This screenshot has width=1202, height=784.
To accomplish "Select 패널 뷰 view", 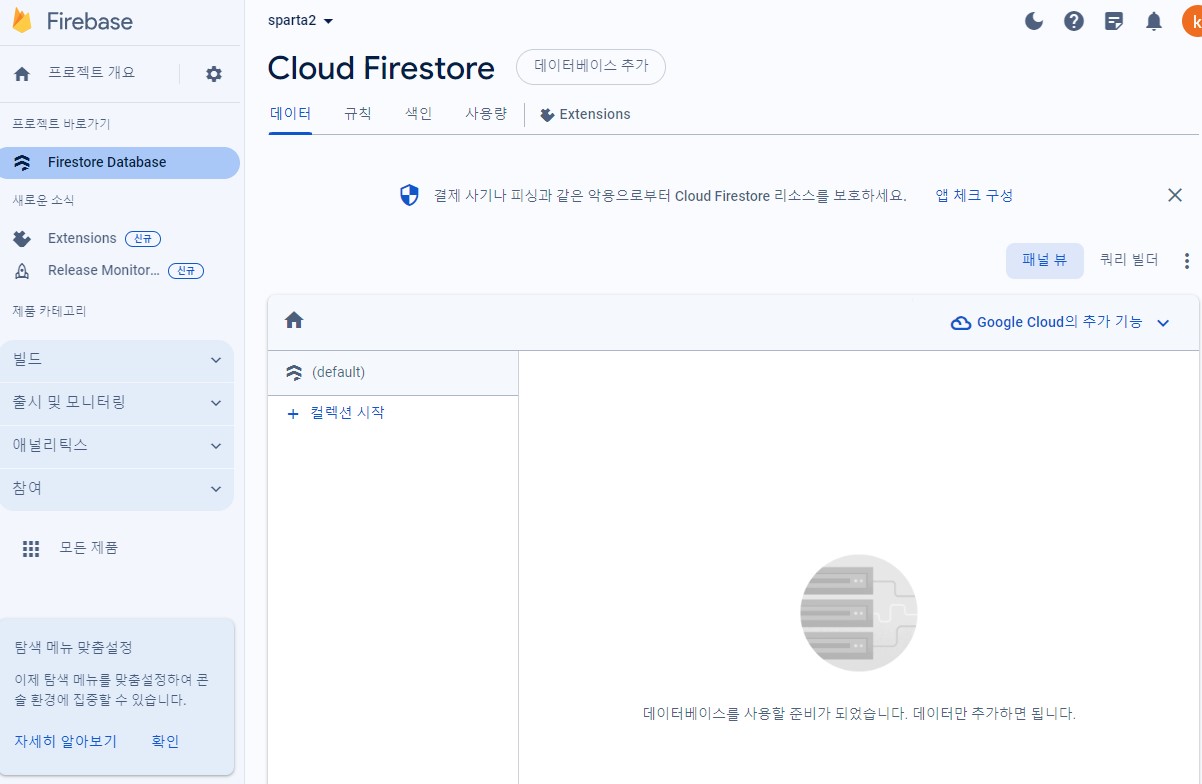I will [1045, 260].
